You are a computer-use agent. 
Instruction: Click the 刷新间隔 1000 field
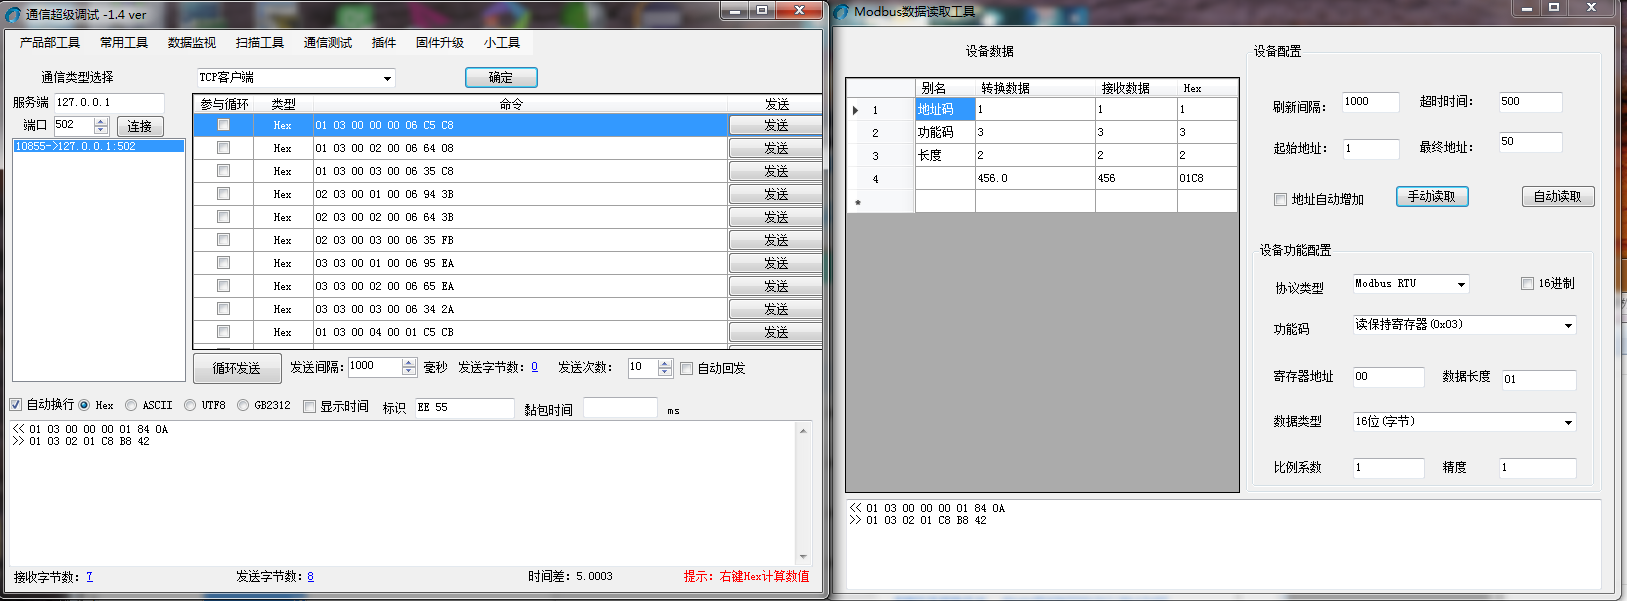tap(1370, 102)
